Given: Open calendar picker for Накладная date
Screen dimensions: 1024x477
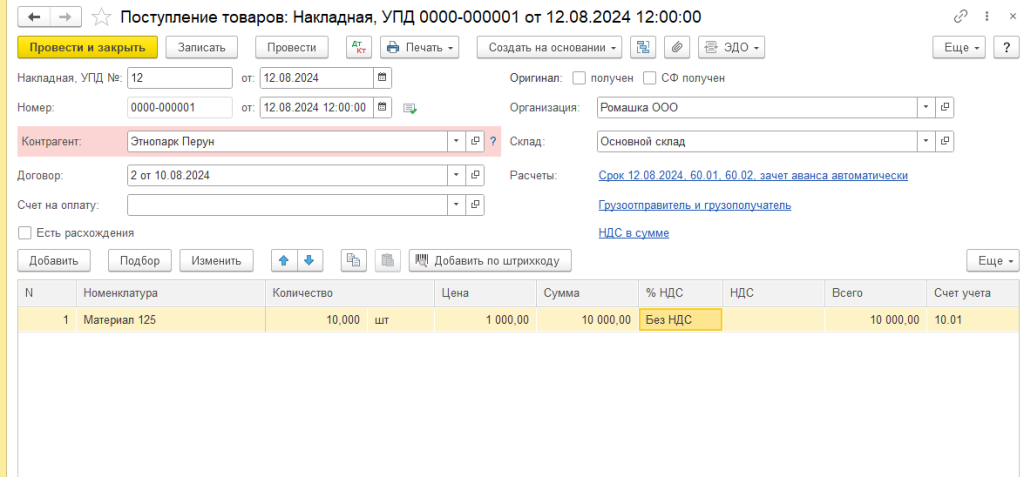Looking at the screenshot, I should point(382,78).
